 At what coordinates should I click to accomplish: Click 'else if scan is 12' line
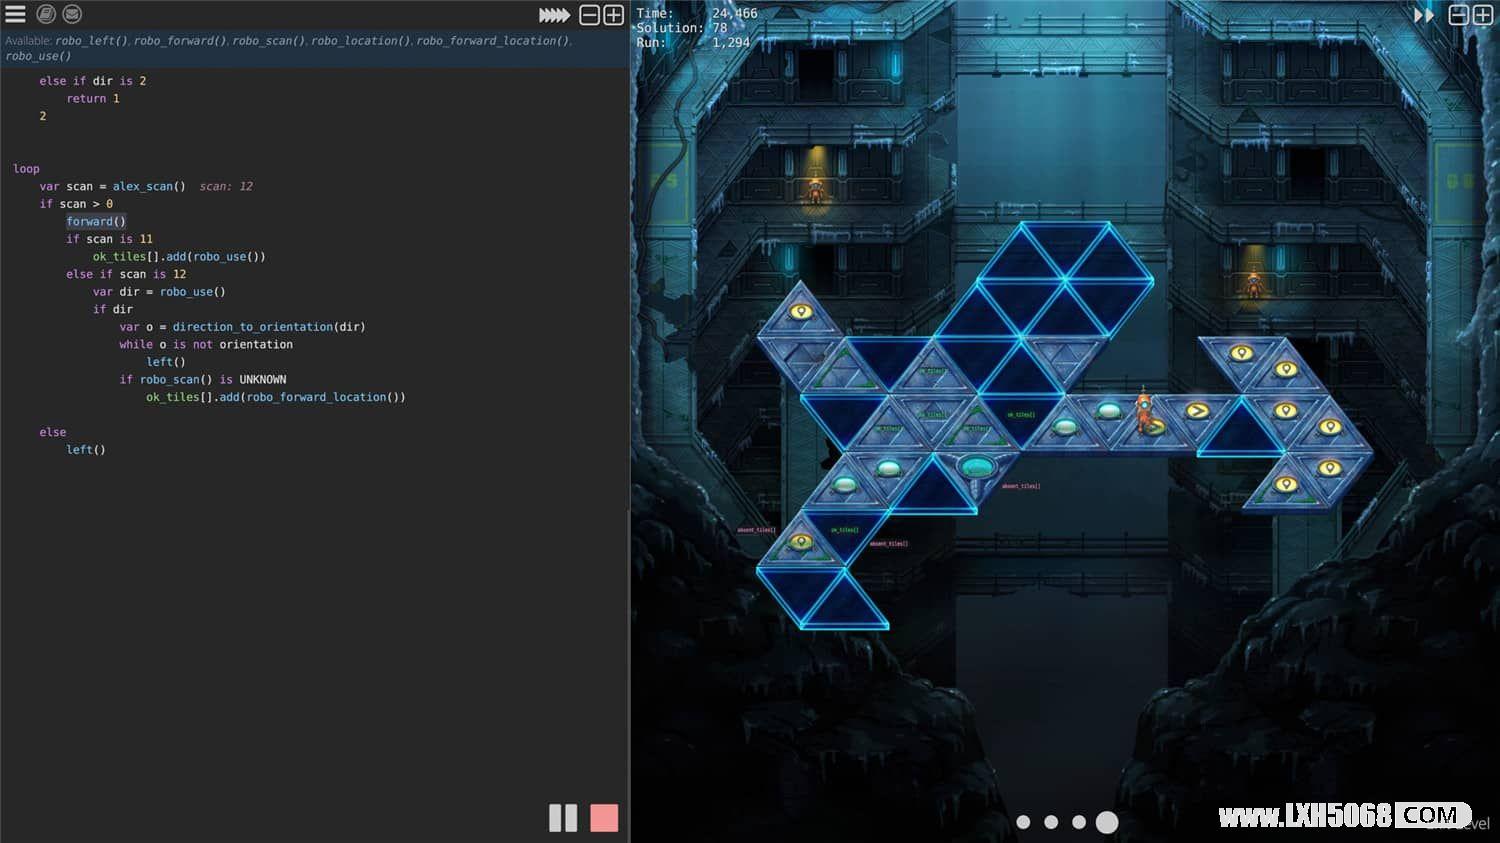point(126,274)
